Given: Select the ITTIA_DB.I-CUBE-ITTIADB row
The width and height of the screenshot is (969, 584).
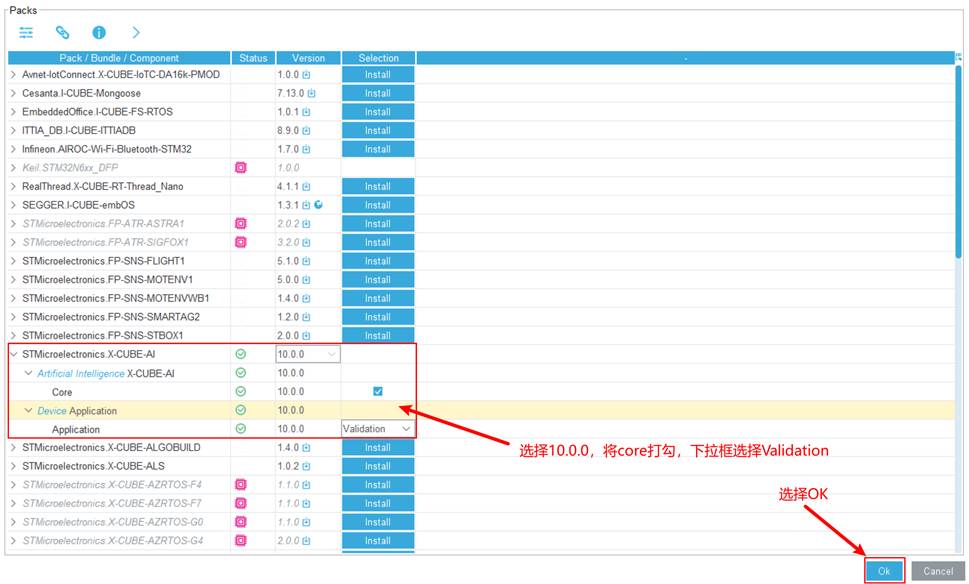Looking at the screenshot, I should [x=78, y=130].
